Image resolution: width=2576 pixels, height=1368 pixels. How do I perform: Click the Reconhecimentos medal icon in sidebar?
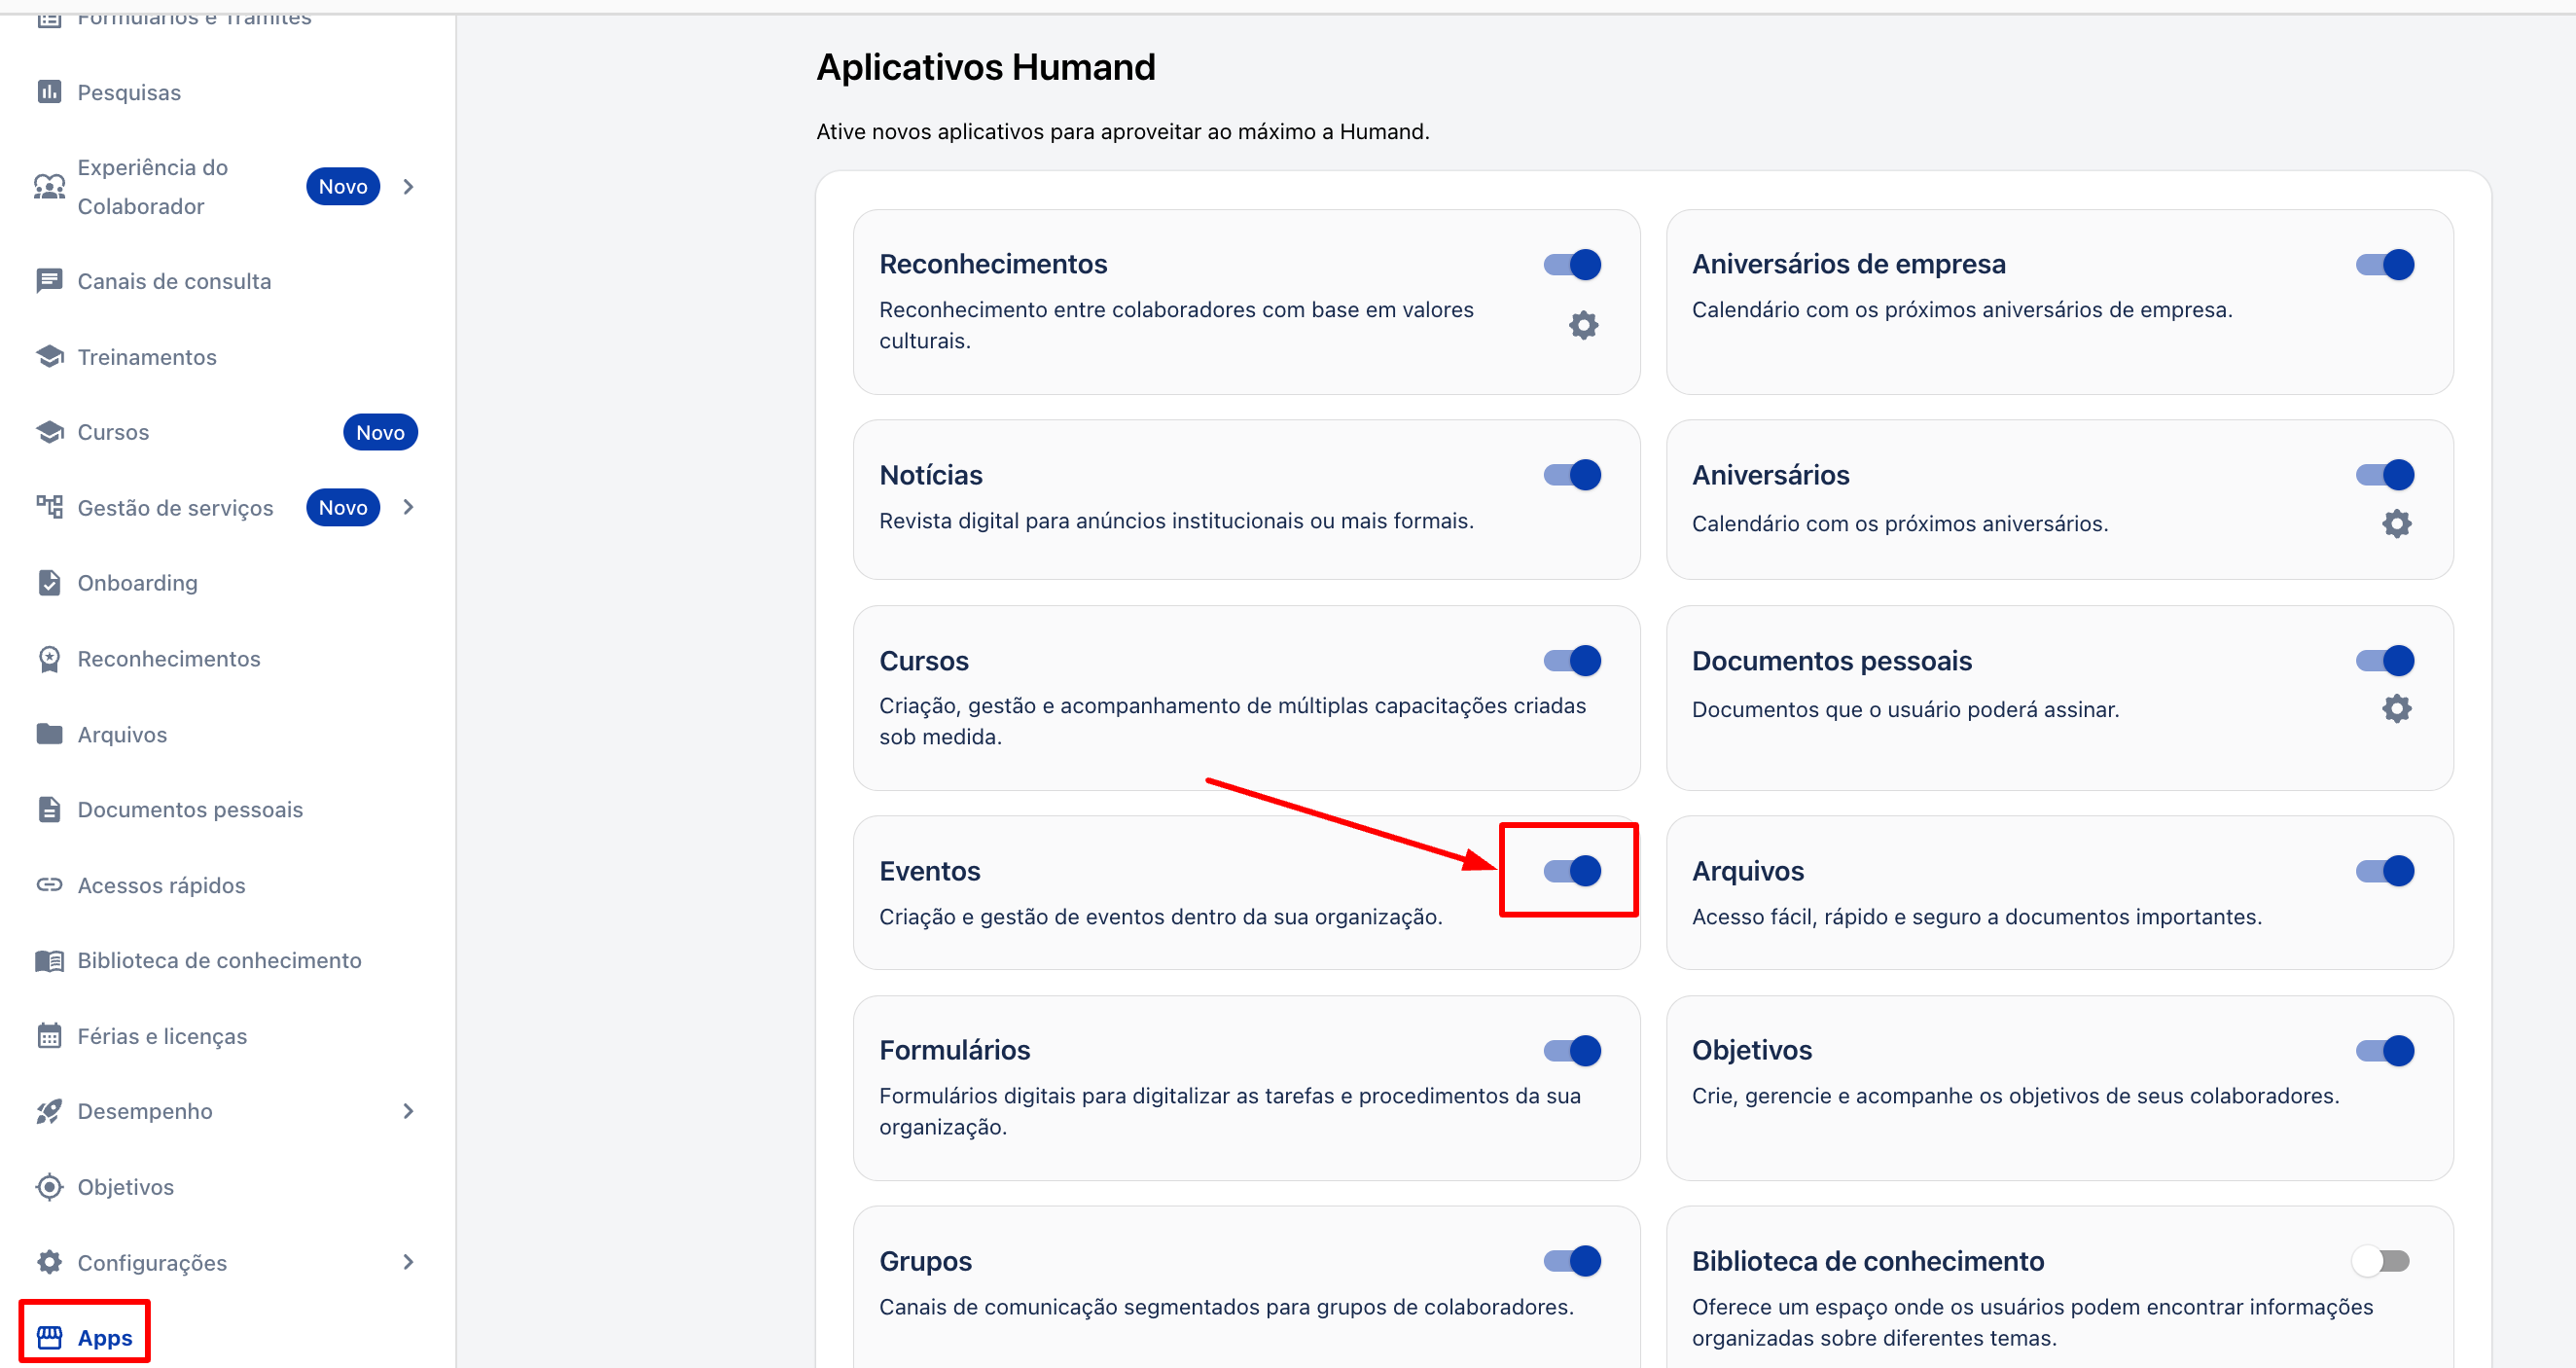pos(49,659)
